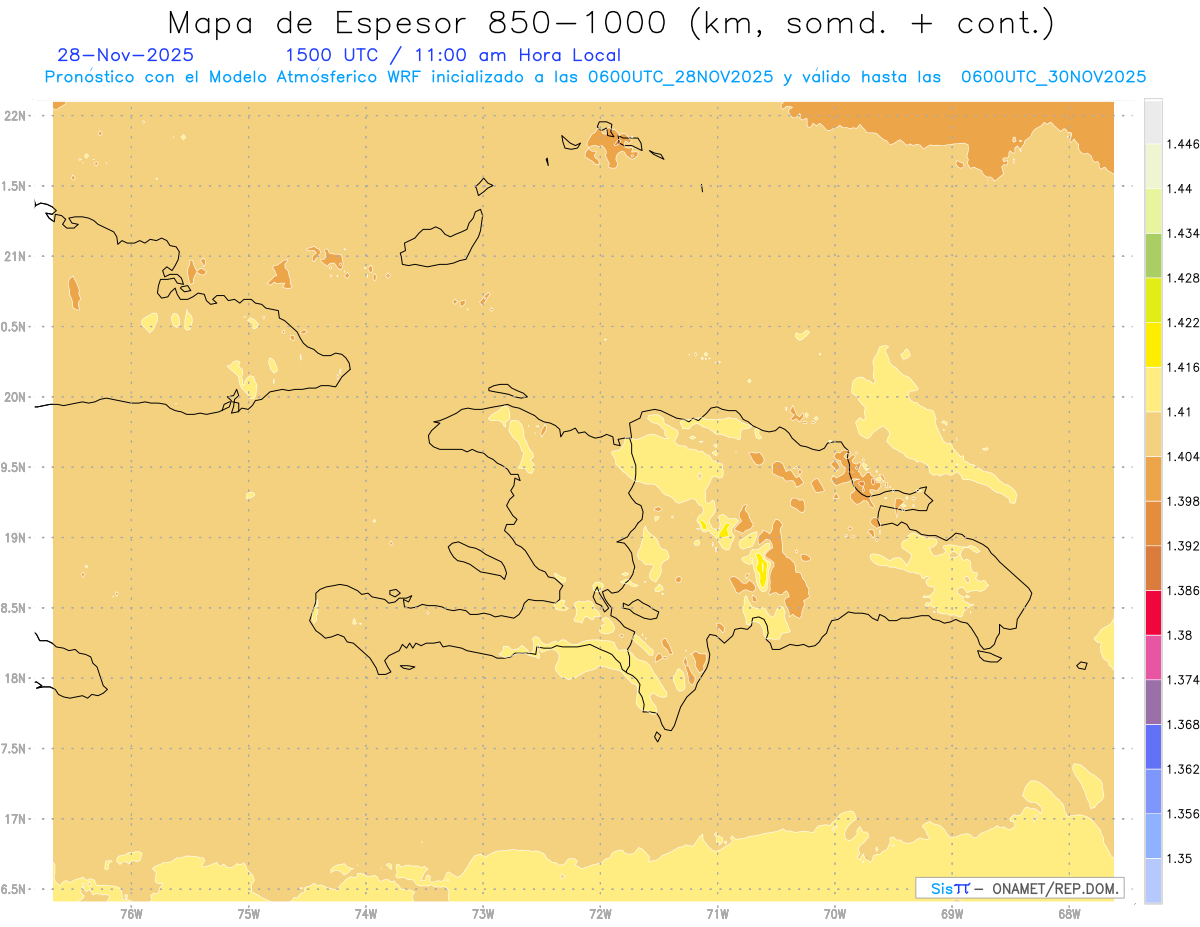Click the '71W' longitude label
This screenshot has width=1200, height=927.
717,914
